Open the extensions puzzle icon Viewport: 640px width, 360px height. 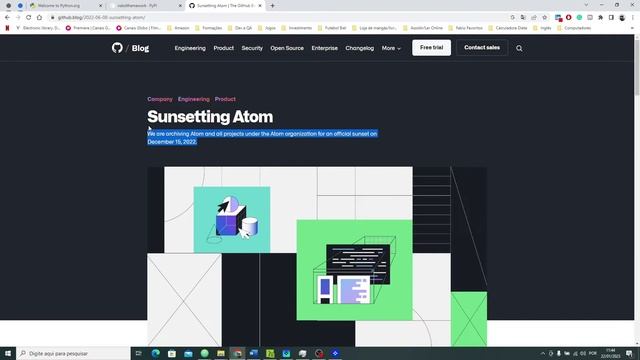(600, 18)
